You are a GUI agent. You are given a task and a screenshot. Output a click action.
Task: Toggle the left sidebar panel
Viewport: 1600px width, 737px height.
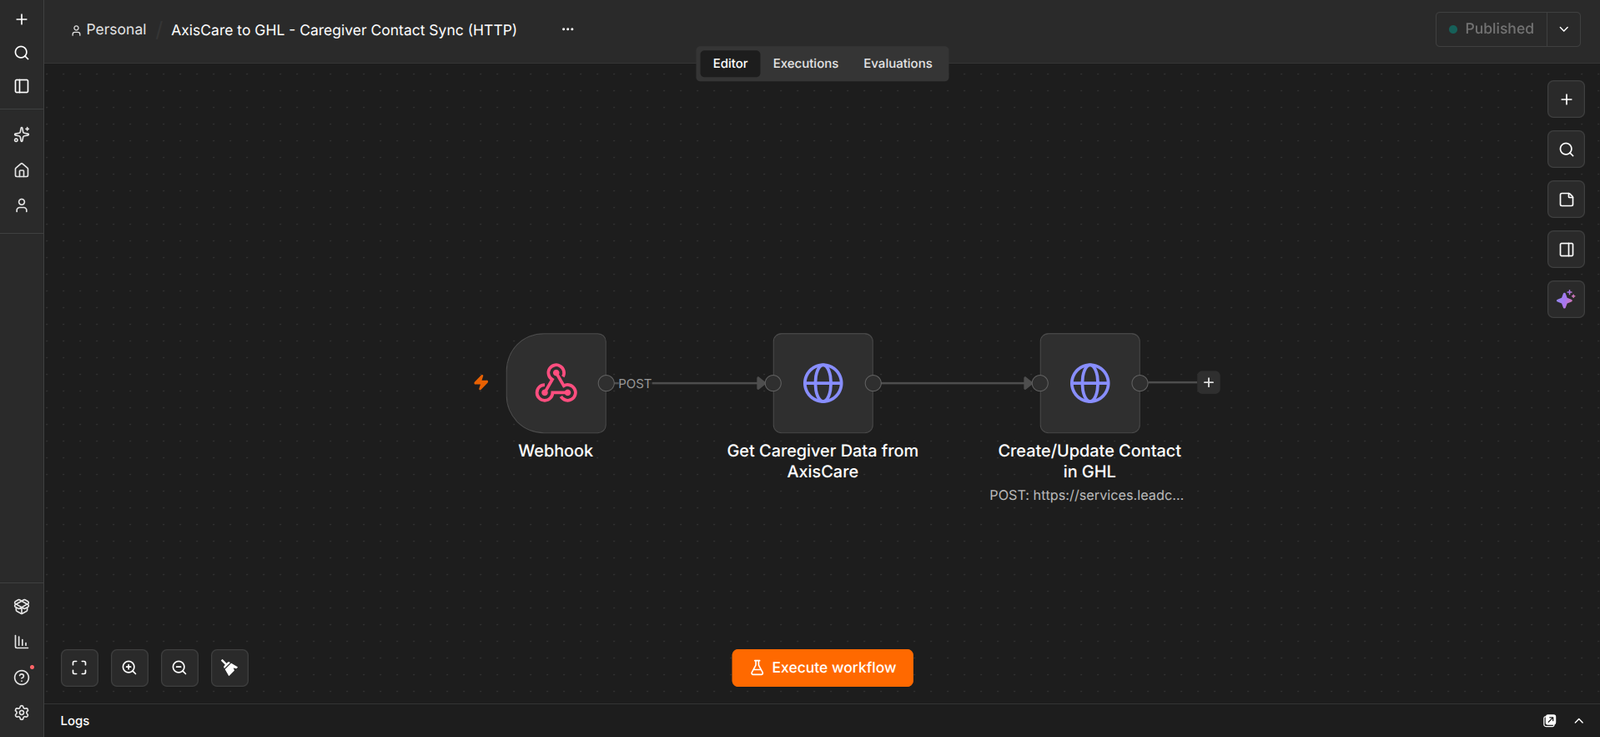tap(21, 86)
